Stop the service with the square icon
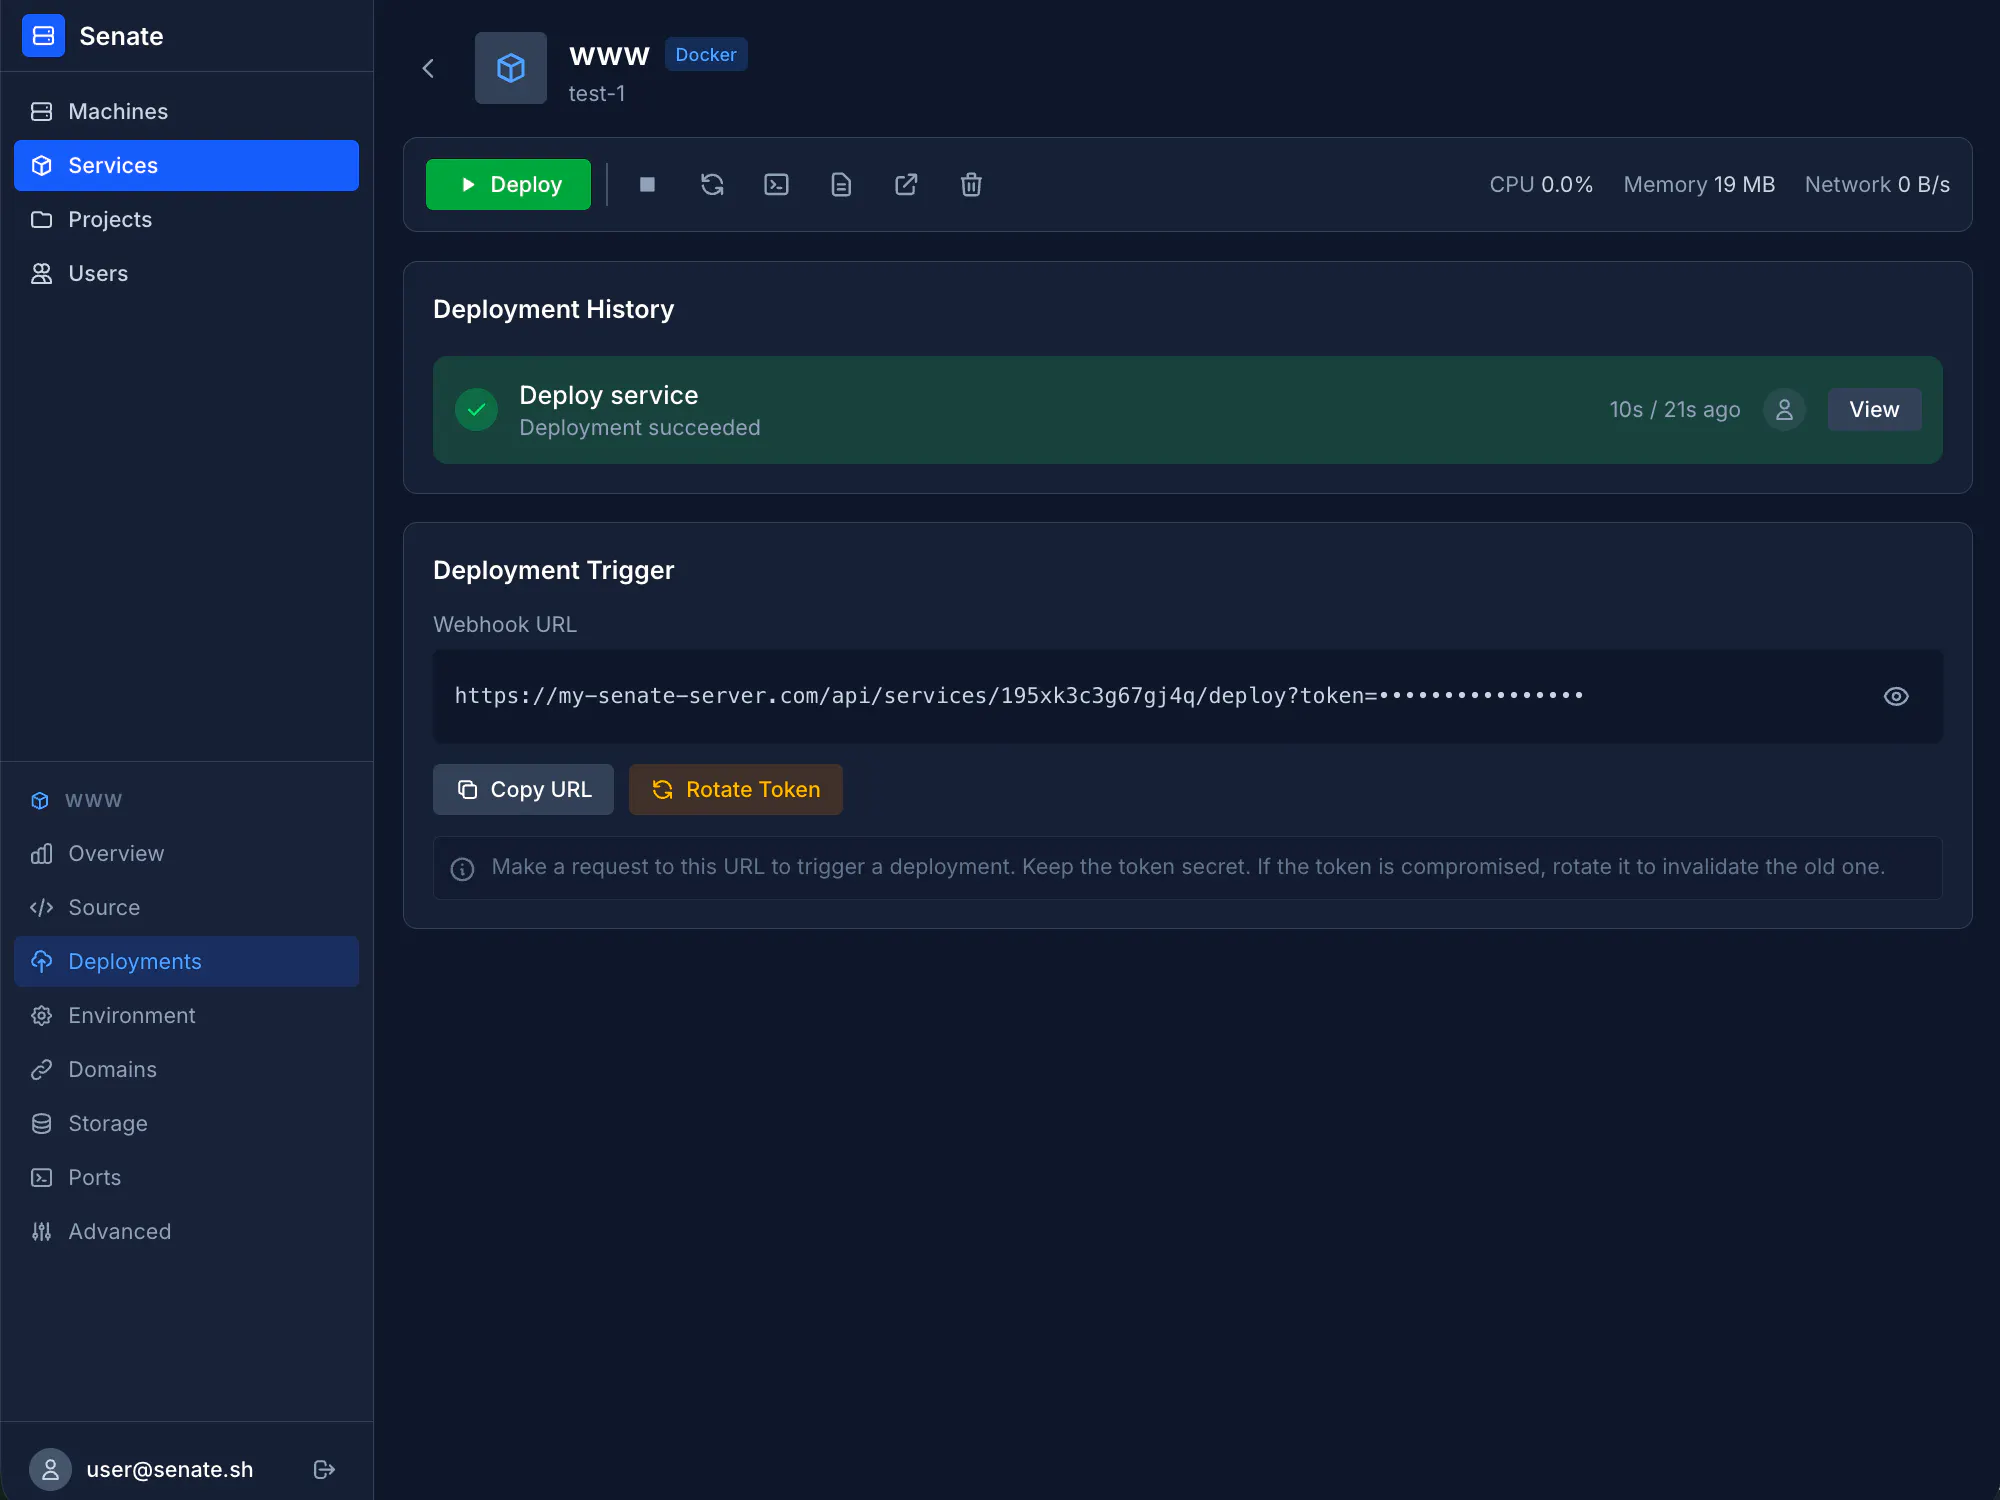 point(647,184)
